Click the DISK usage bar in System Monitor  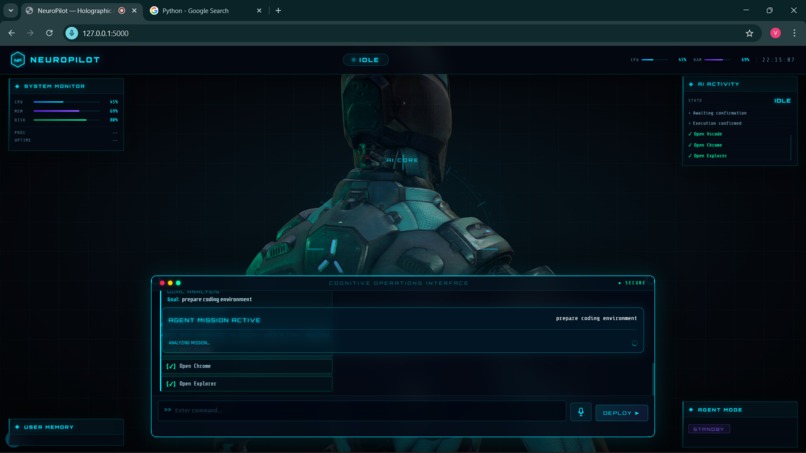67,120
